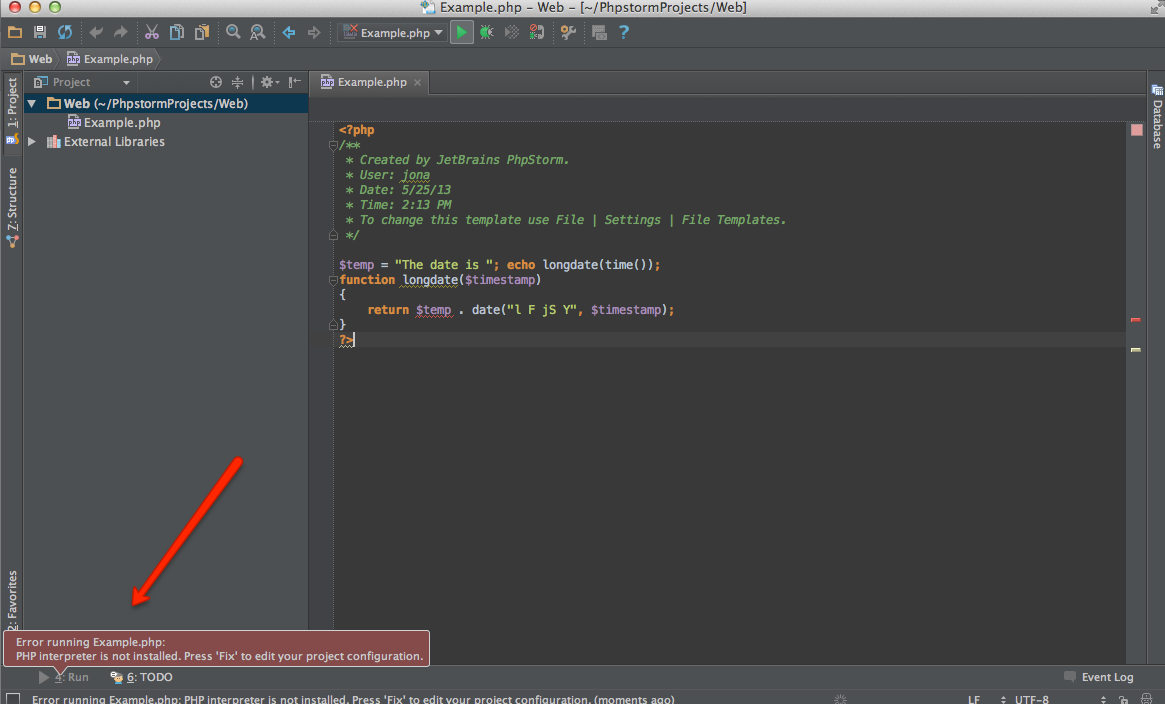This screenshot has width=1165, height=704.
Task: Click the opening <?php tag
Action: point(357,130)
